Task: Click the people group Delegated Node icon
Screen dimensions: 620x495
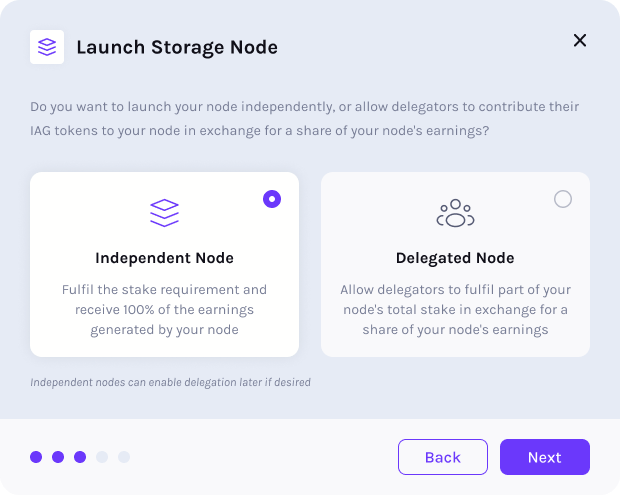Action: point(455,213)
